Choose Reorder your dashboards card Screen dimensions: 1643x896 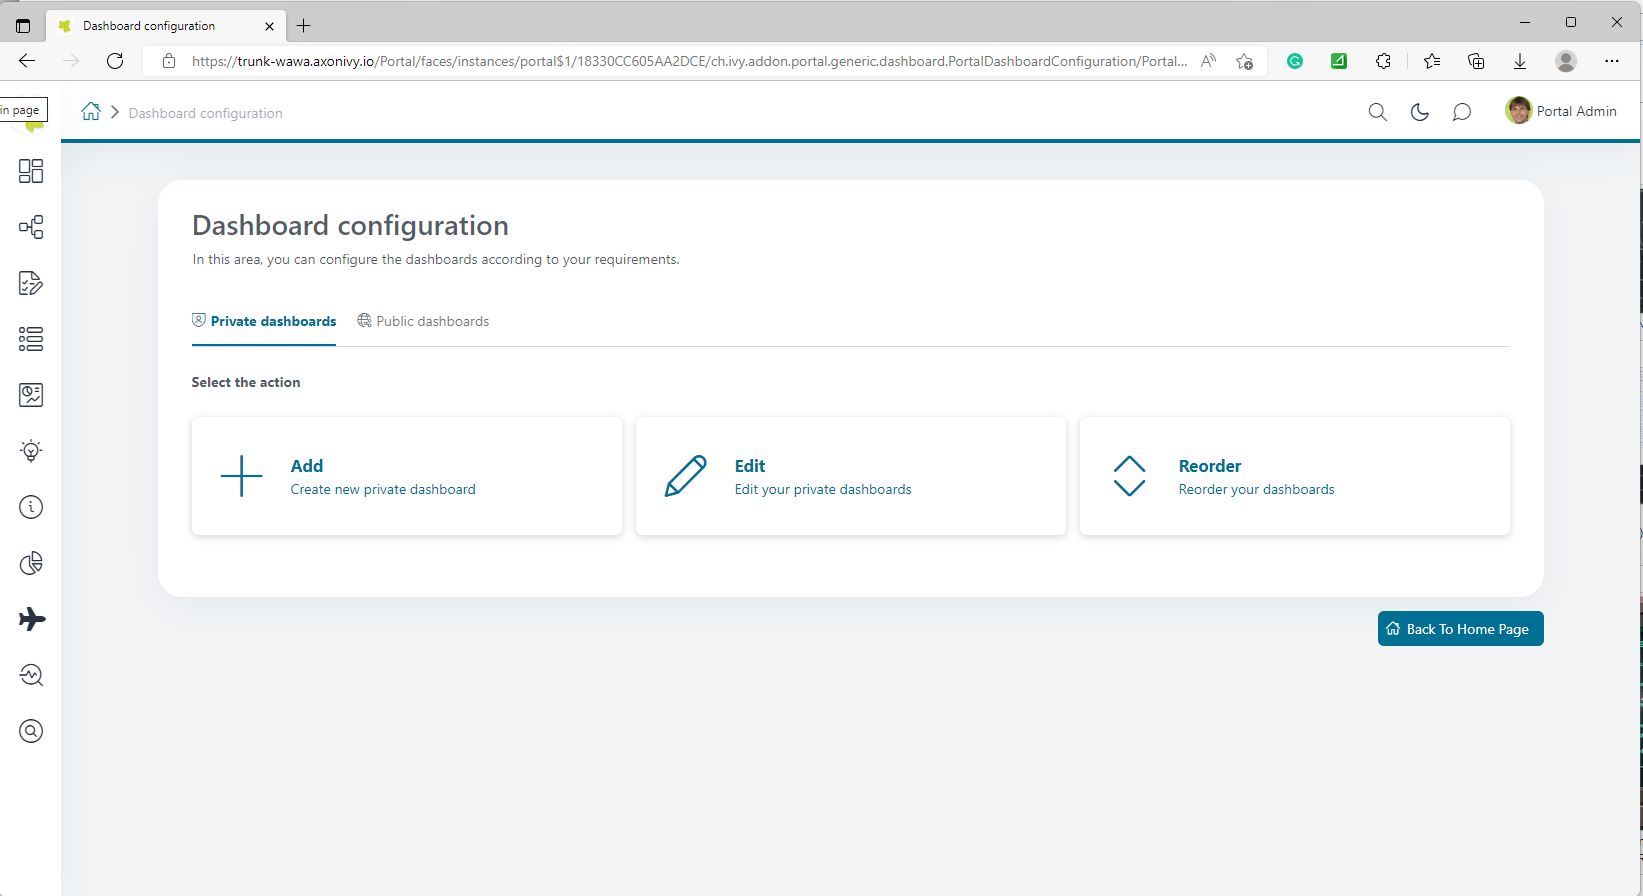click(1294, 476)
